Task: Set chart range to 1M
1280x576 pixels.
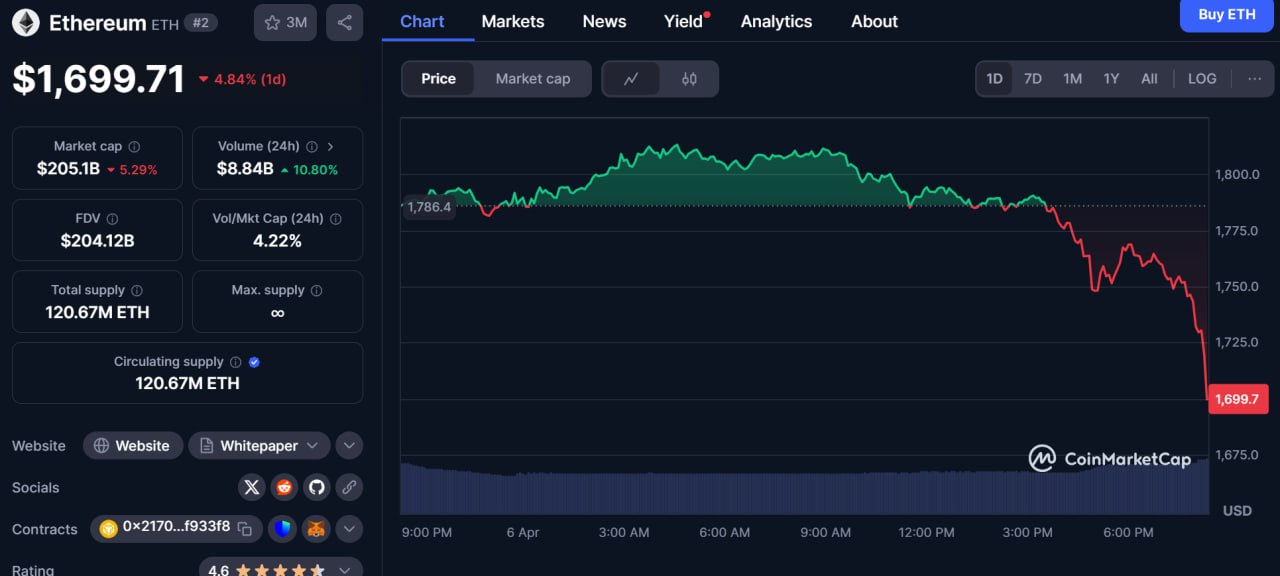Action: click(1072, 79)
